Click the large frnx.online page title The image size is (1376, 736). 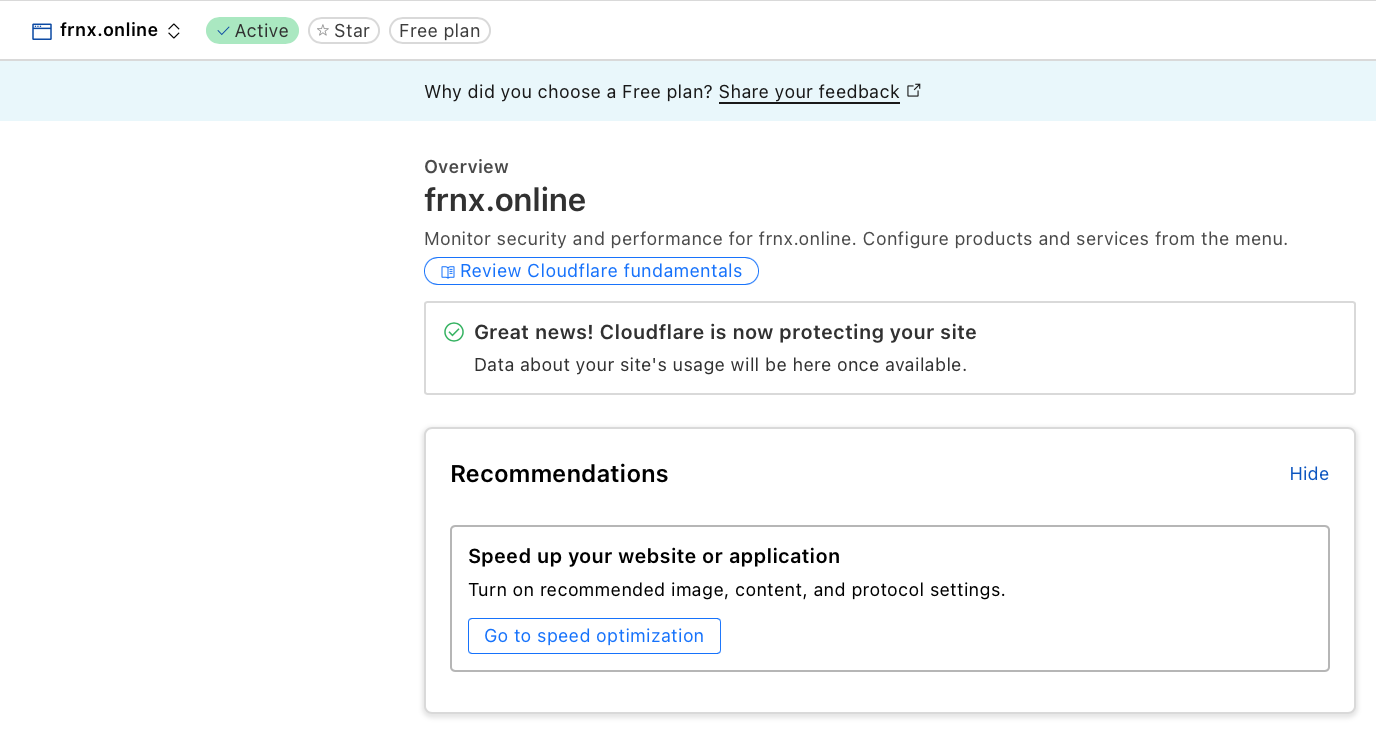(505, 200)
